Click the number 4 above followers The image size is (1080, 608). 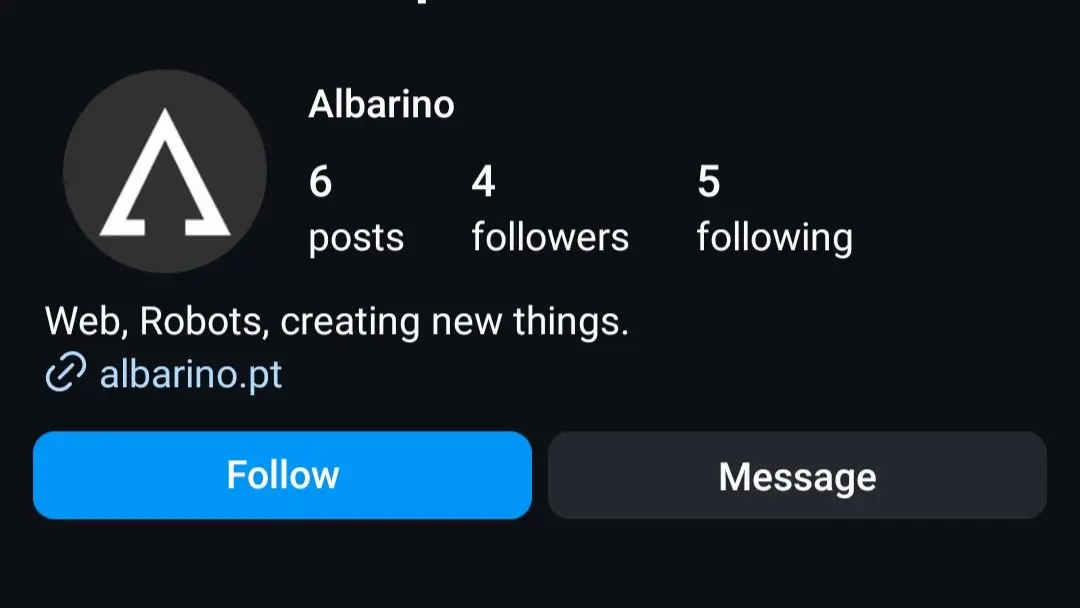483,182
